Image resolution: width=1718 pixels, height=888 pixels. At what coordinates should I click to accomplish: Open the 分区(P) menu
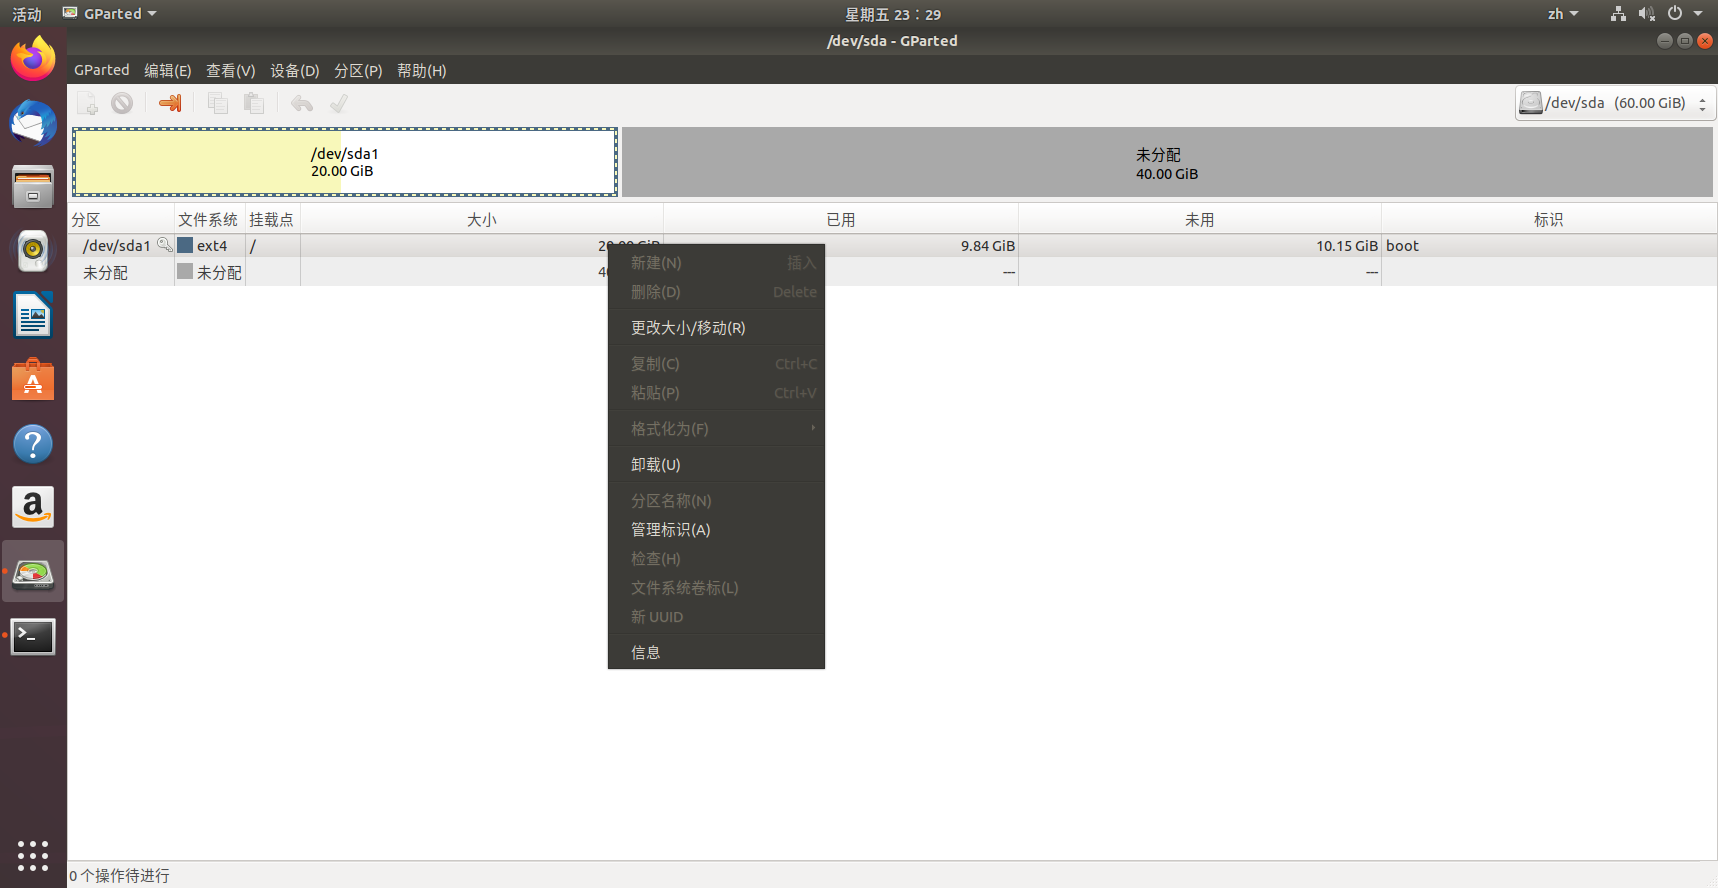click(x=358, y=70)
